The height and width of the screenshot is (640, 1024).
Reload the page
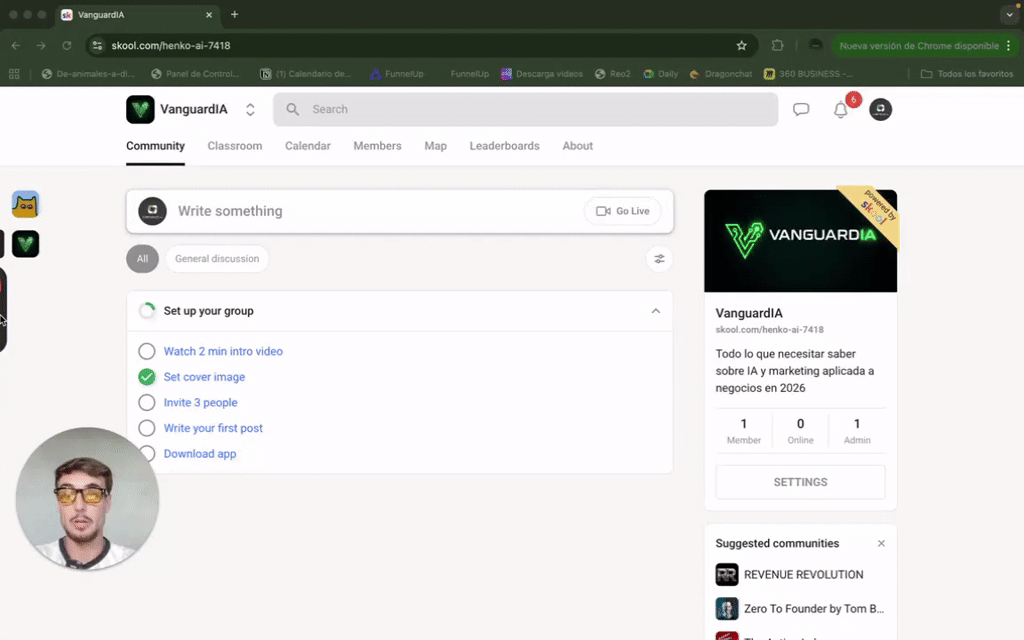tap(67, 46)
